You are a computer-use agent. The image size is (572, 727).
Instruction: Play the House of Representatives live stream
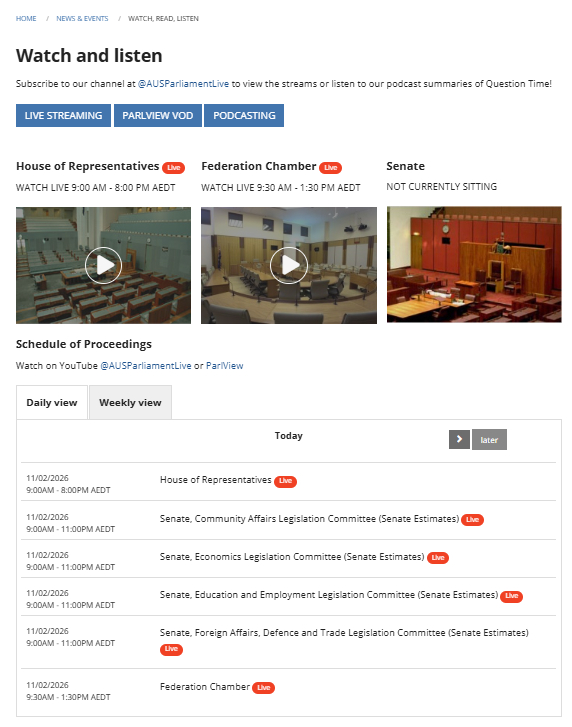point(103,265)
